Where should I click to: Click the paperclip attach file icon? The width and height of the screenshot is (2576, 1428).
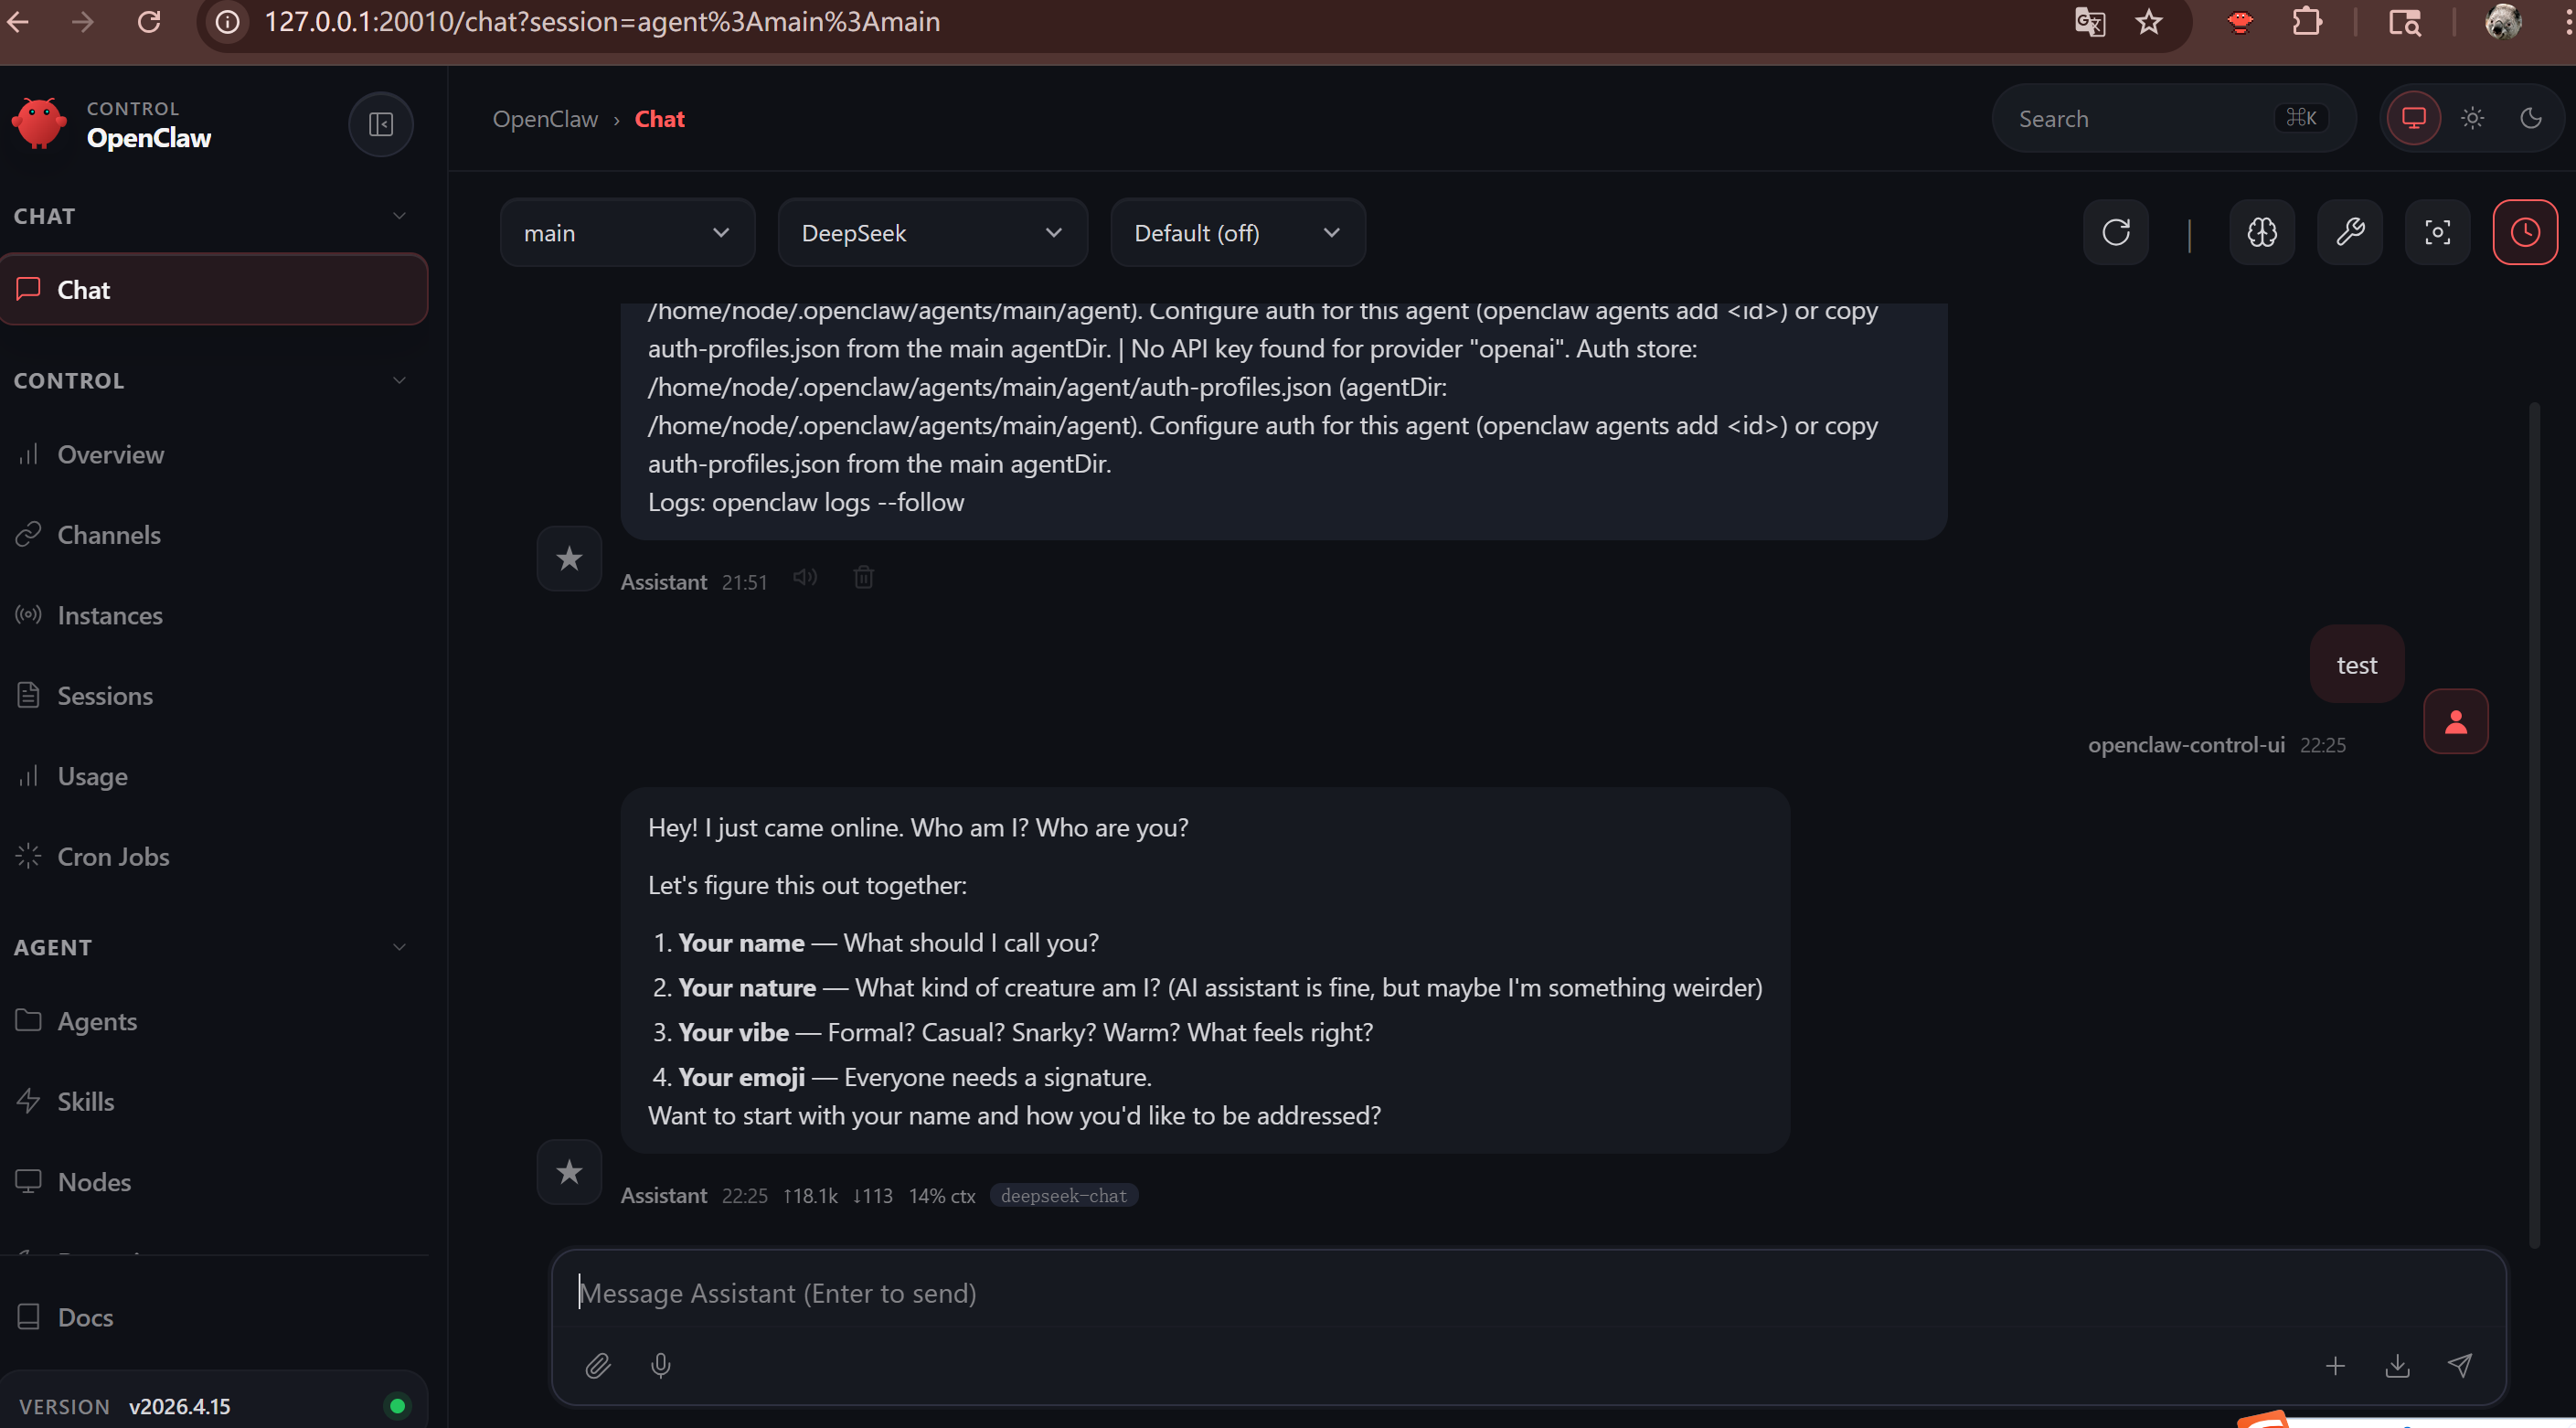(598, 1366)
